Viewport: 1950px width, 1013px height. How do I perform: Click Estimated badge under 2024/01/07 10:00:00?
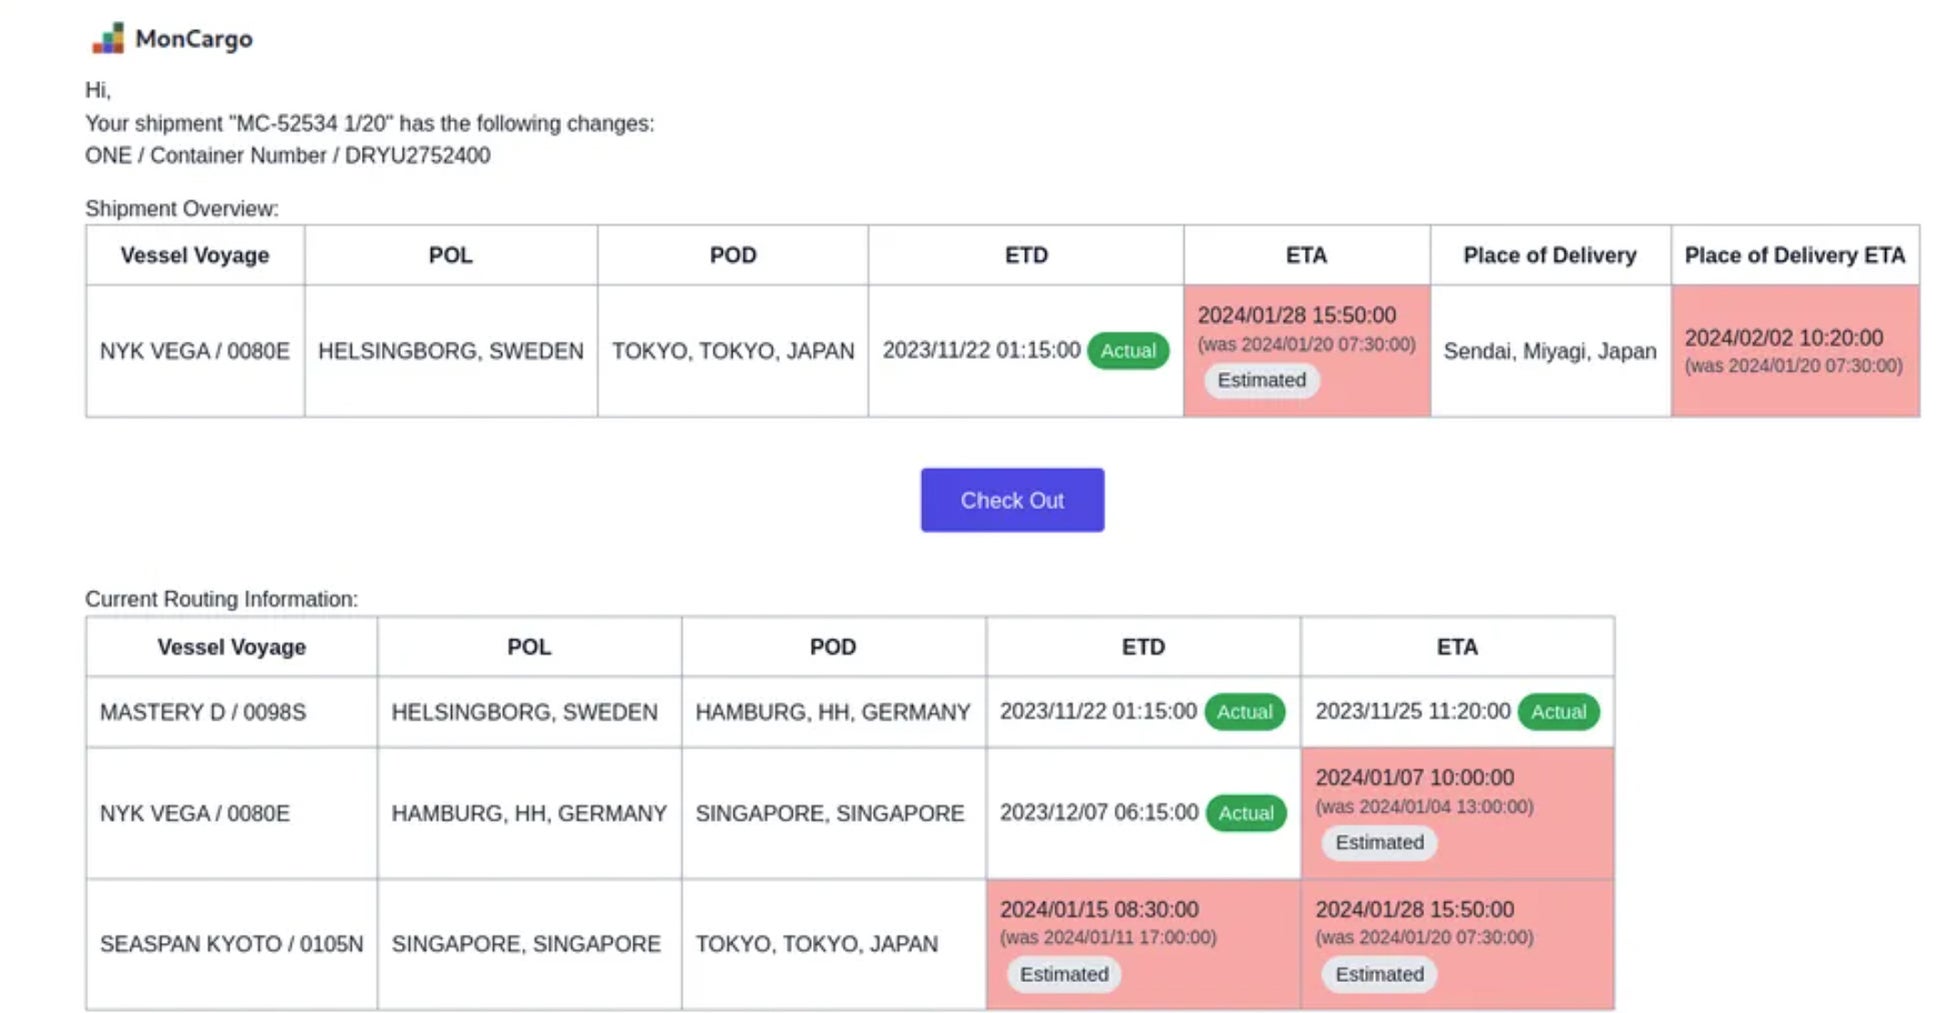1378,843
